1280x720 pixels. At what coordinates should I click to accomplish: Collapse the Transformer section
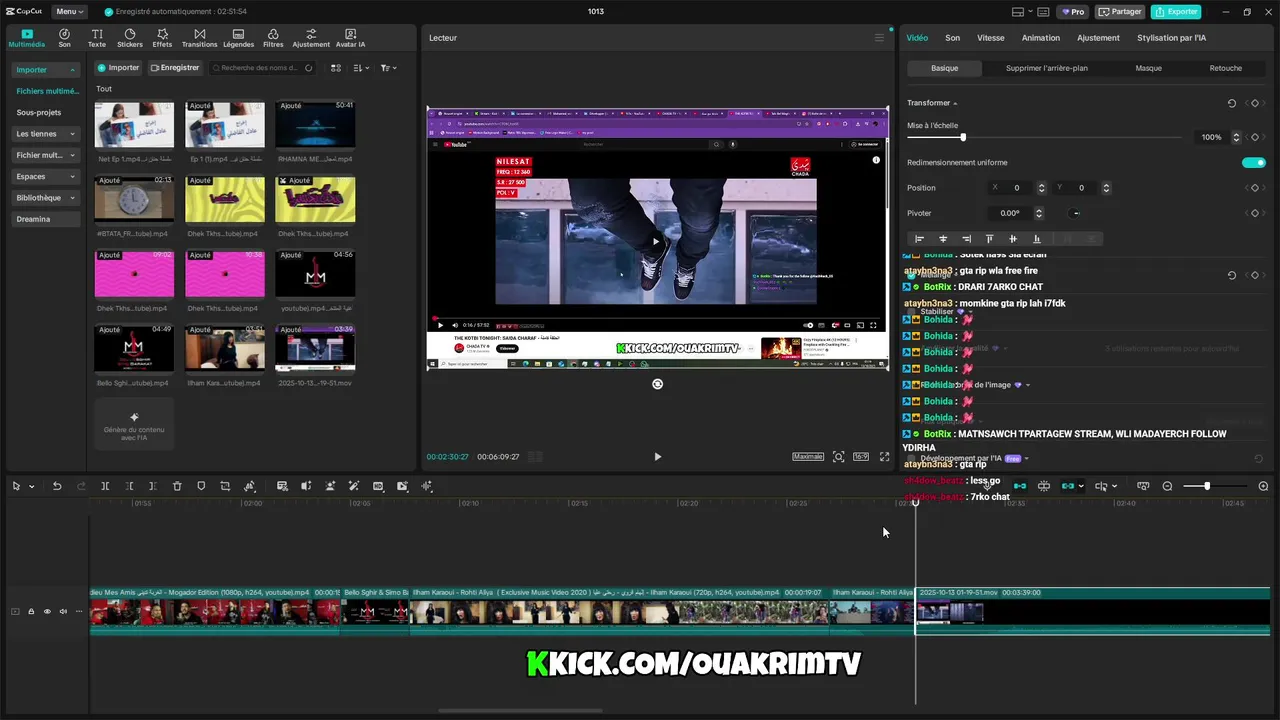[x=955, y=103]
